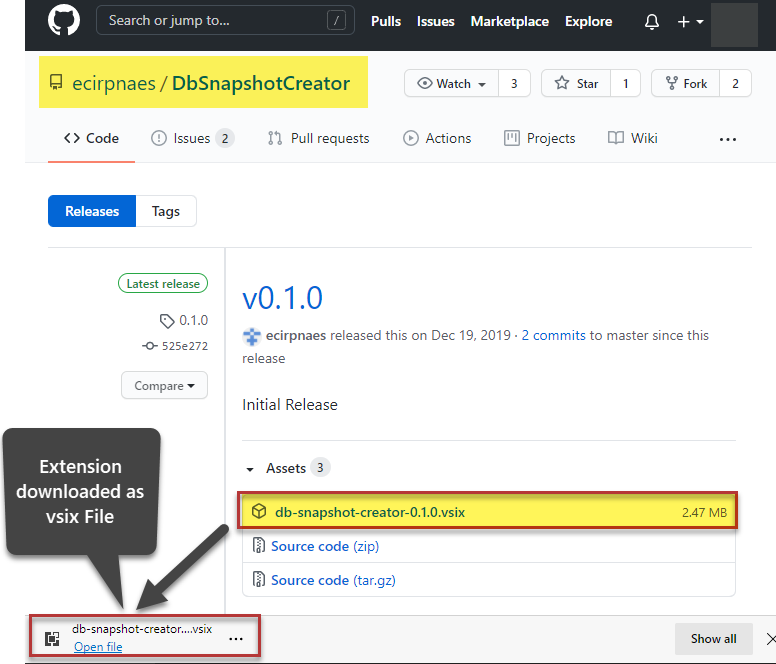Open the more tabs ellipsis menu
The height and width of the screenshot is (664, 776).
point(728,140)
